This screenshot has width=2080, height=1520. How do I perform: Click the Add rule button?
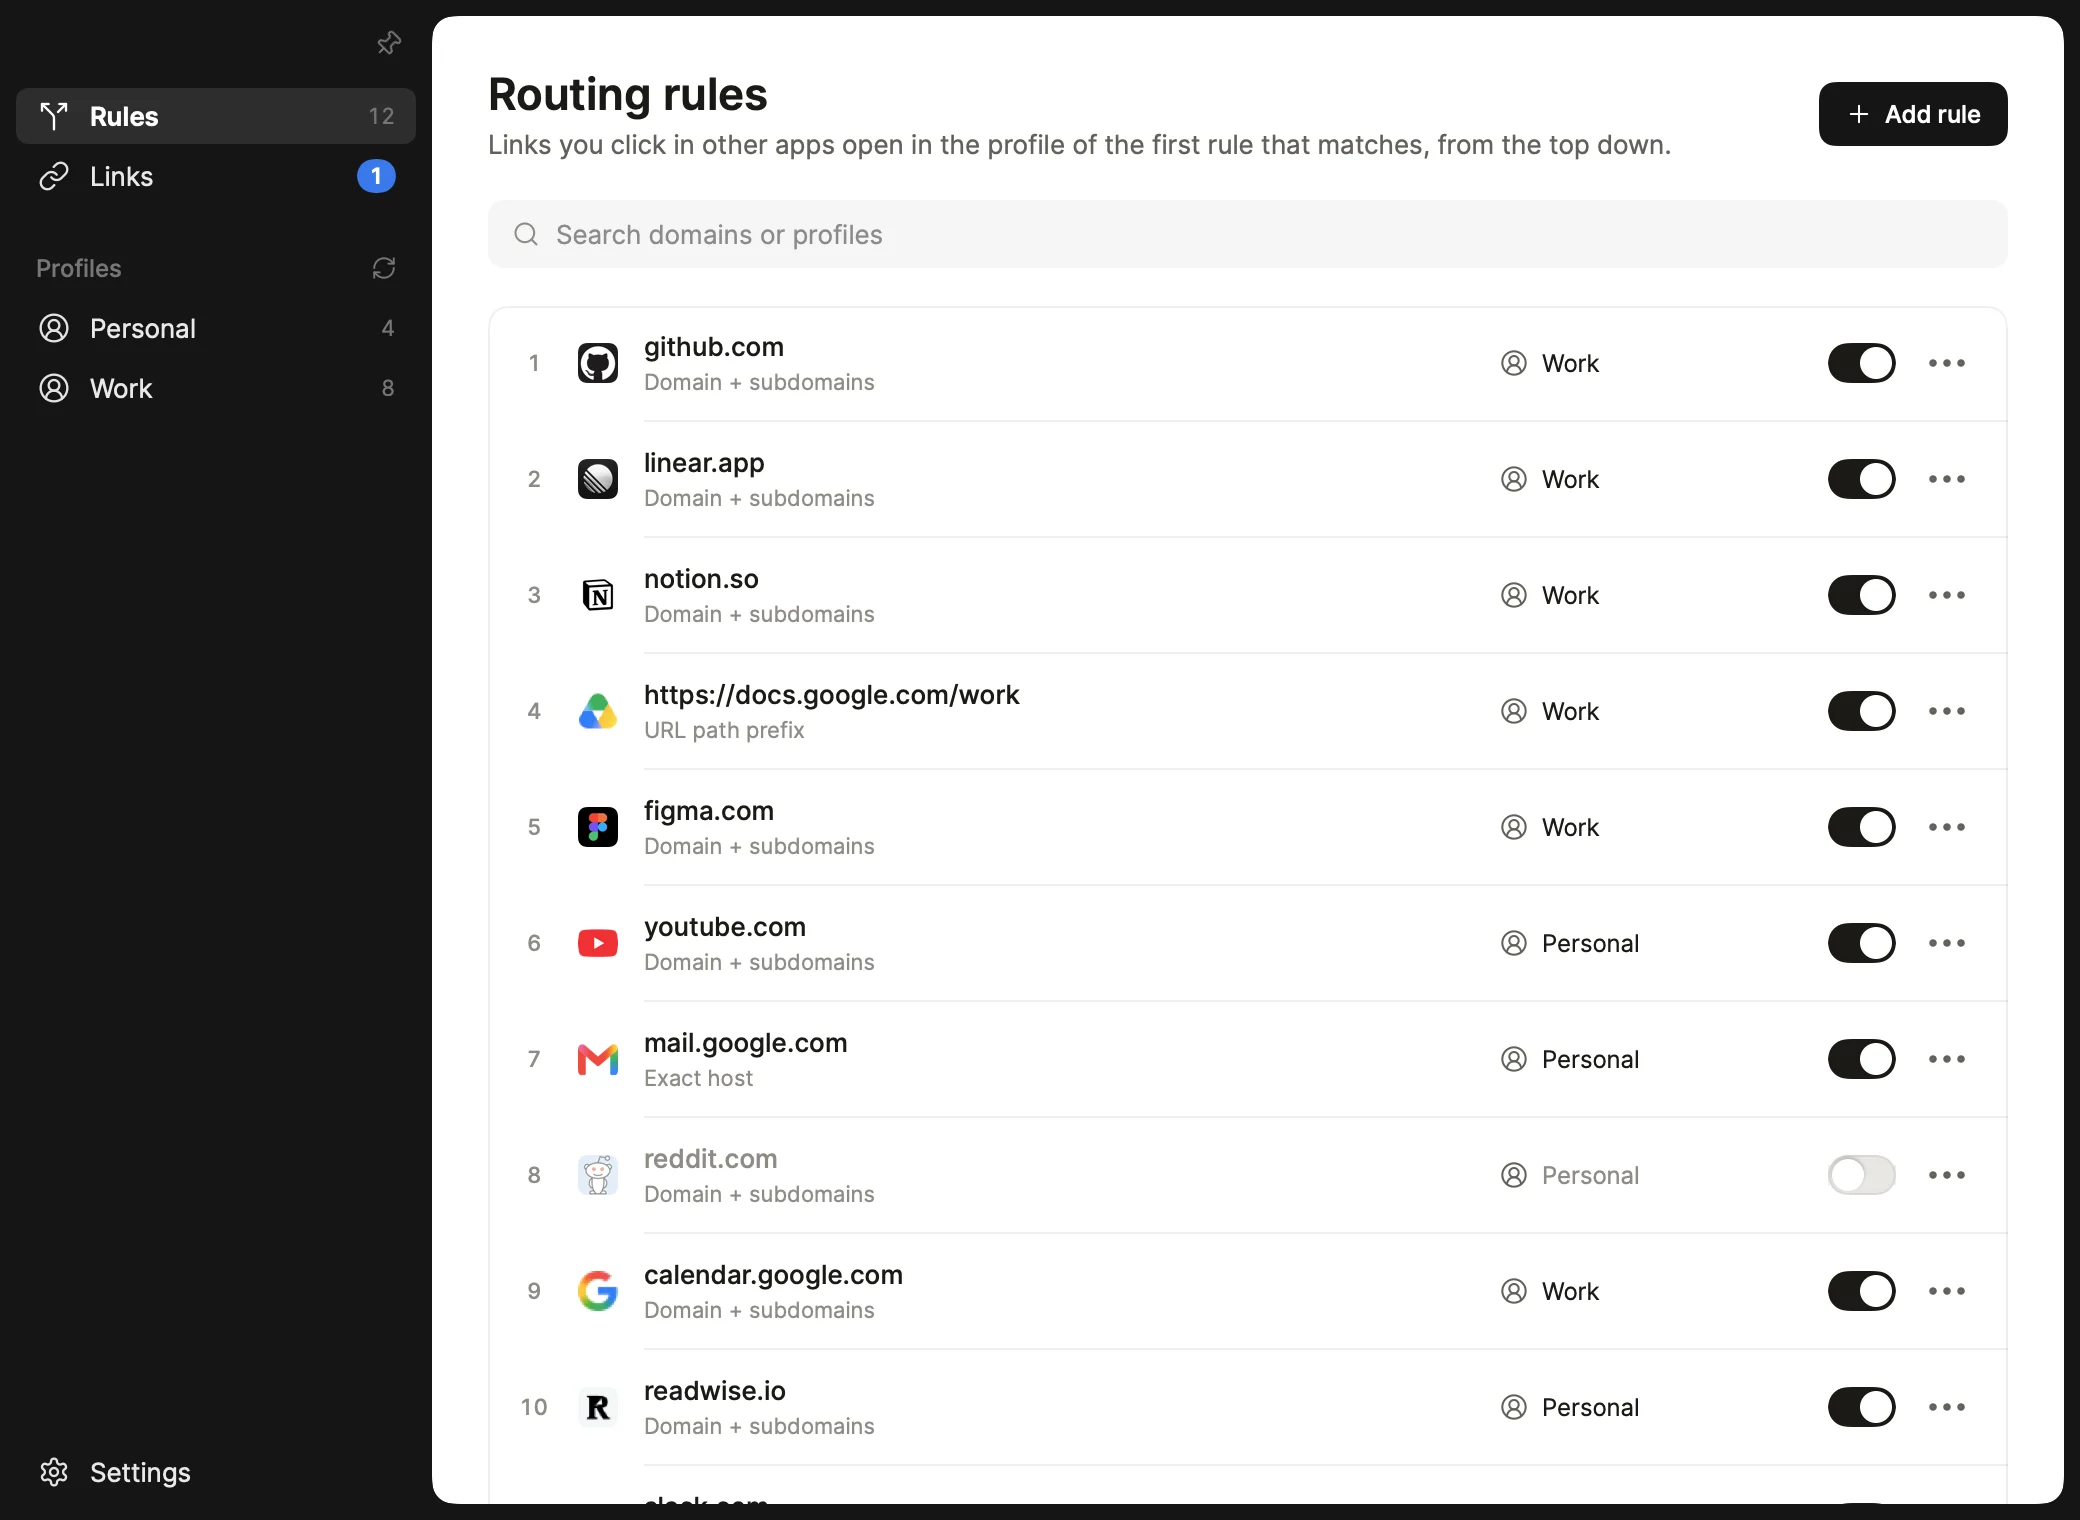click(x=1913, y=114)
